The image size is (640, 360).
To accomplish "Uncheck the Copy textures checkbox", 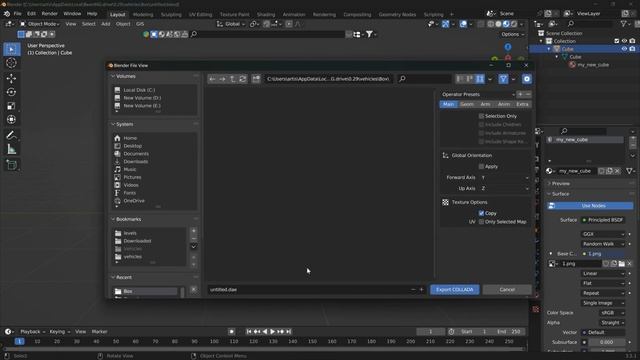I will [x=481, y=213].
